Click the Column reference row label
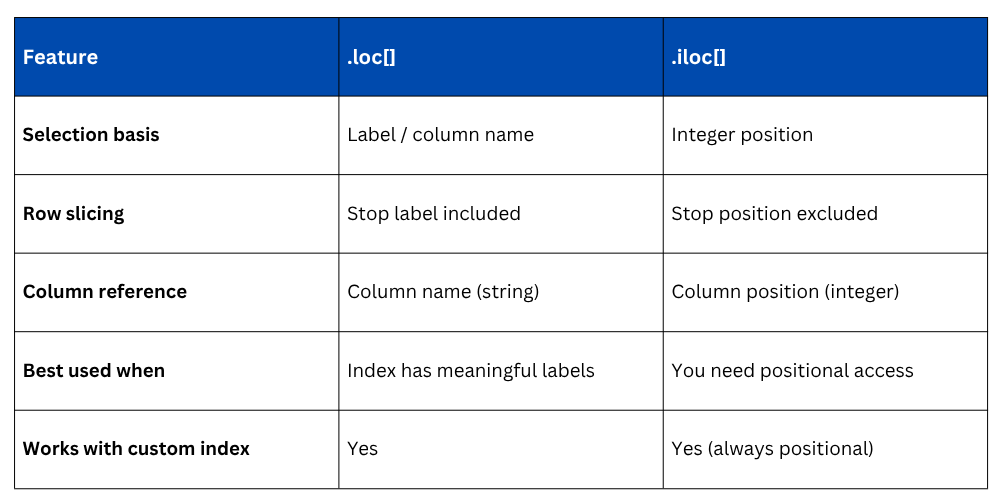 104,292
